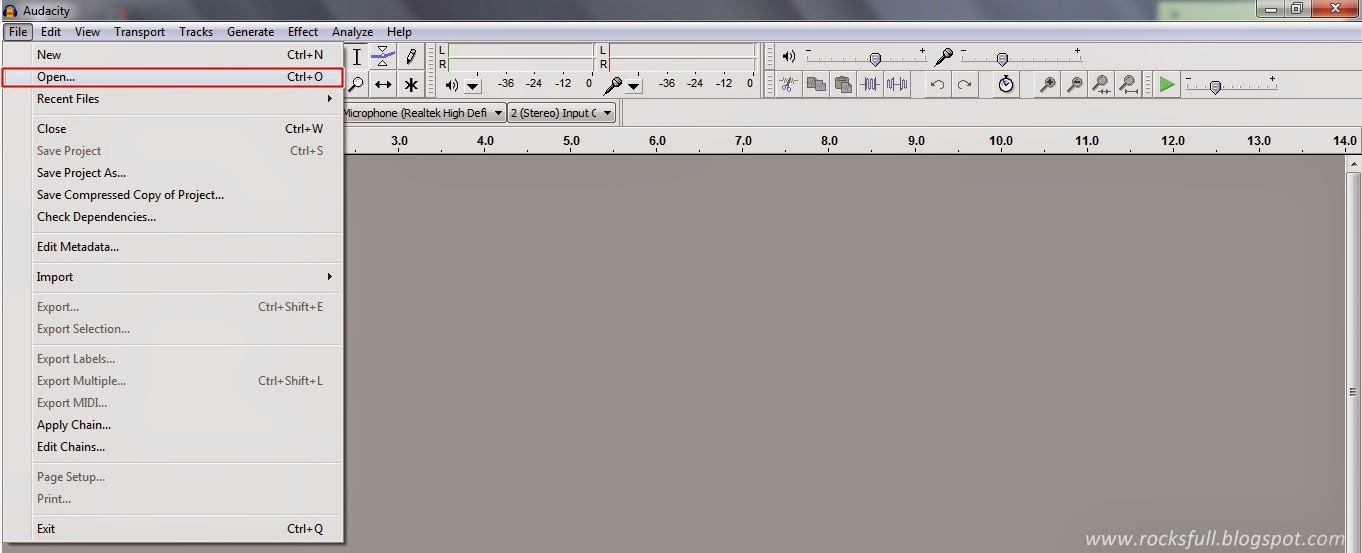Toggle the Sync-Lock clock icon

pyautogui.click(x=1006, y=84)
